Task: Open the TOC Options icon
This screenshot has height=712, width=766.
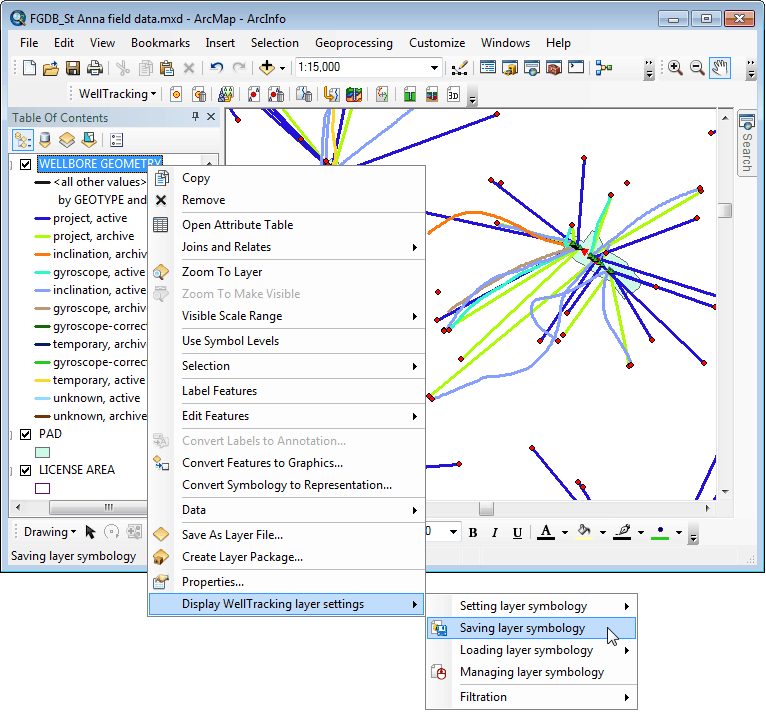Action: click(116, 140)
